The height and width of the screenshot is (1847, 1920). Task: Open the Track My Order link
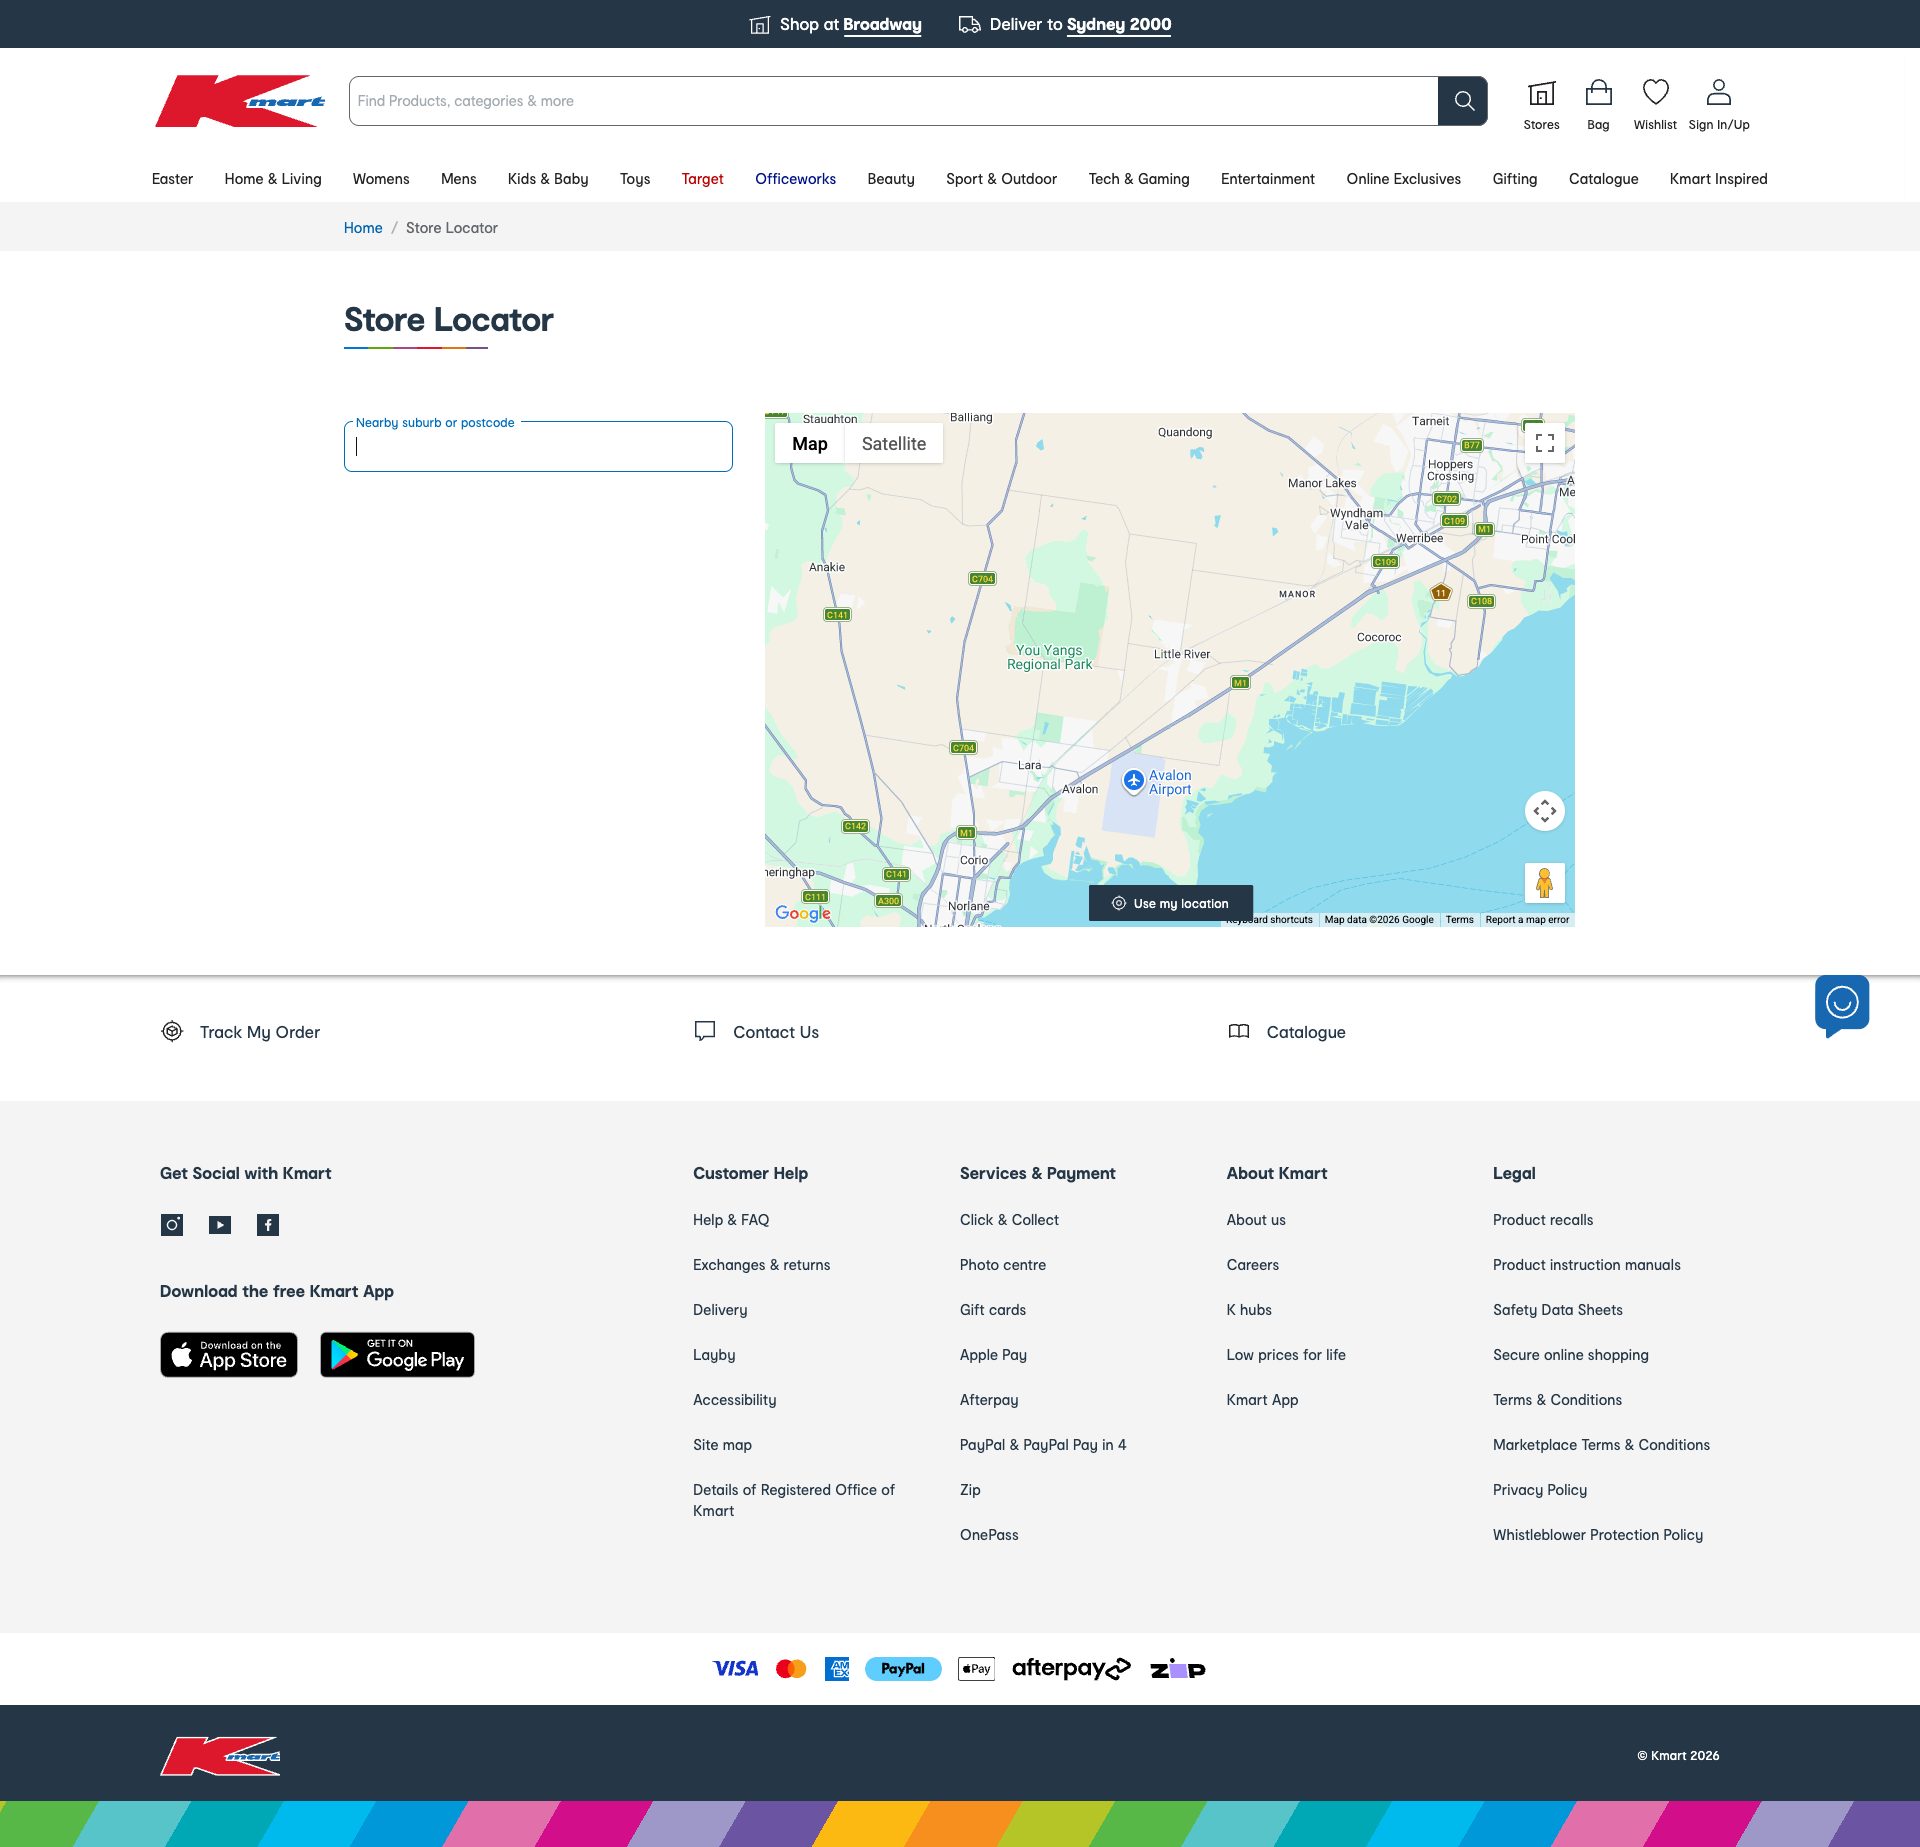point(258,1031)
